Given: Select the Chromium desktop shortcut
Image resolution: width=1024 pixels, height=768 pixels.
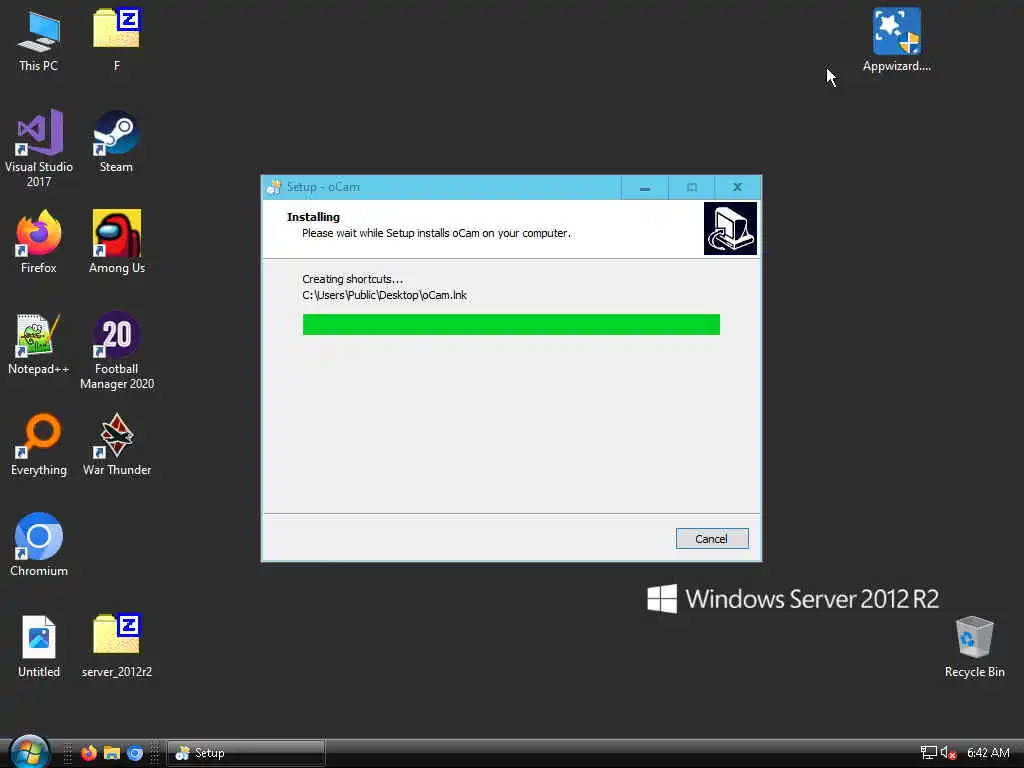Looking at the screenshot, I should point(39,545).
